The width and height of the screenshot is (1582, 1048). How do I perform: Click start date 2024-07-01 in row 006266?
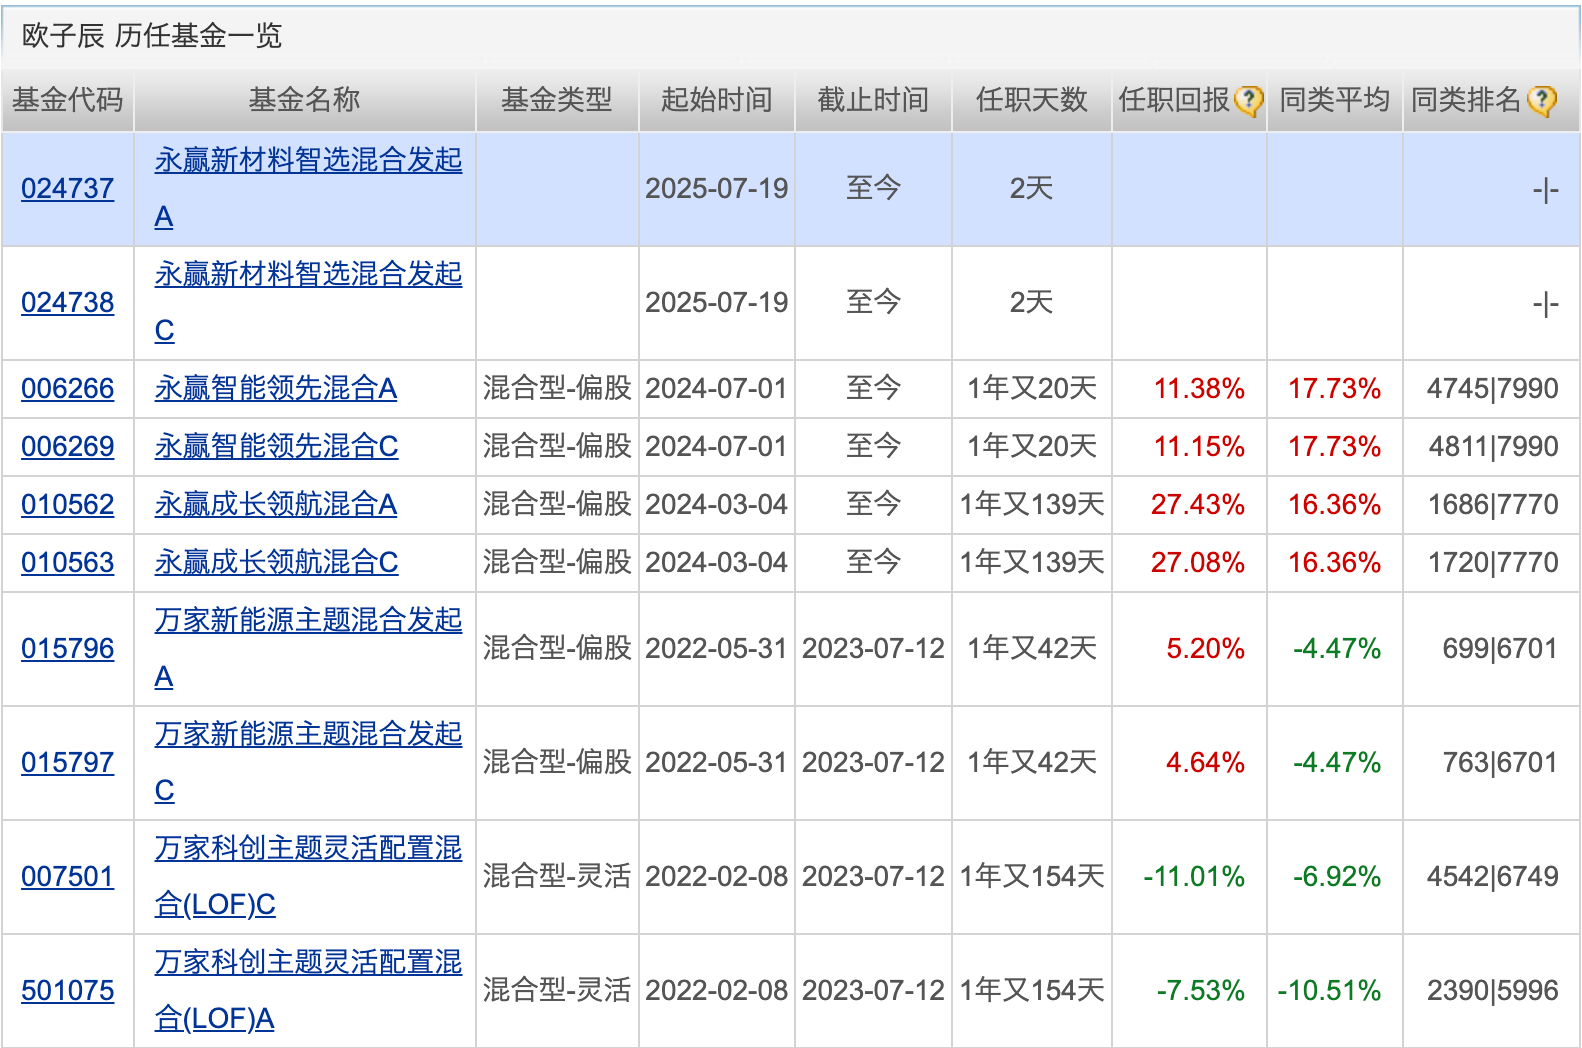point(717,388)
